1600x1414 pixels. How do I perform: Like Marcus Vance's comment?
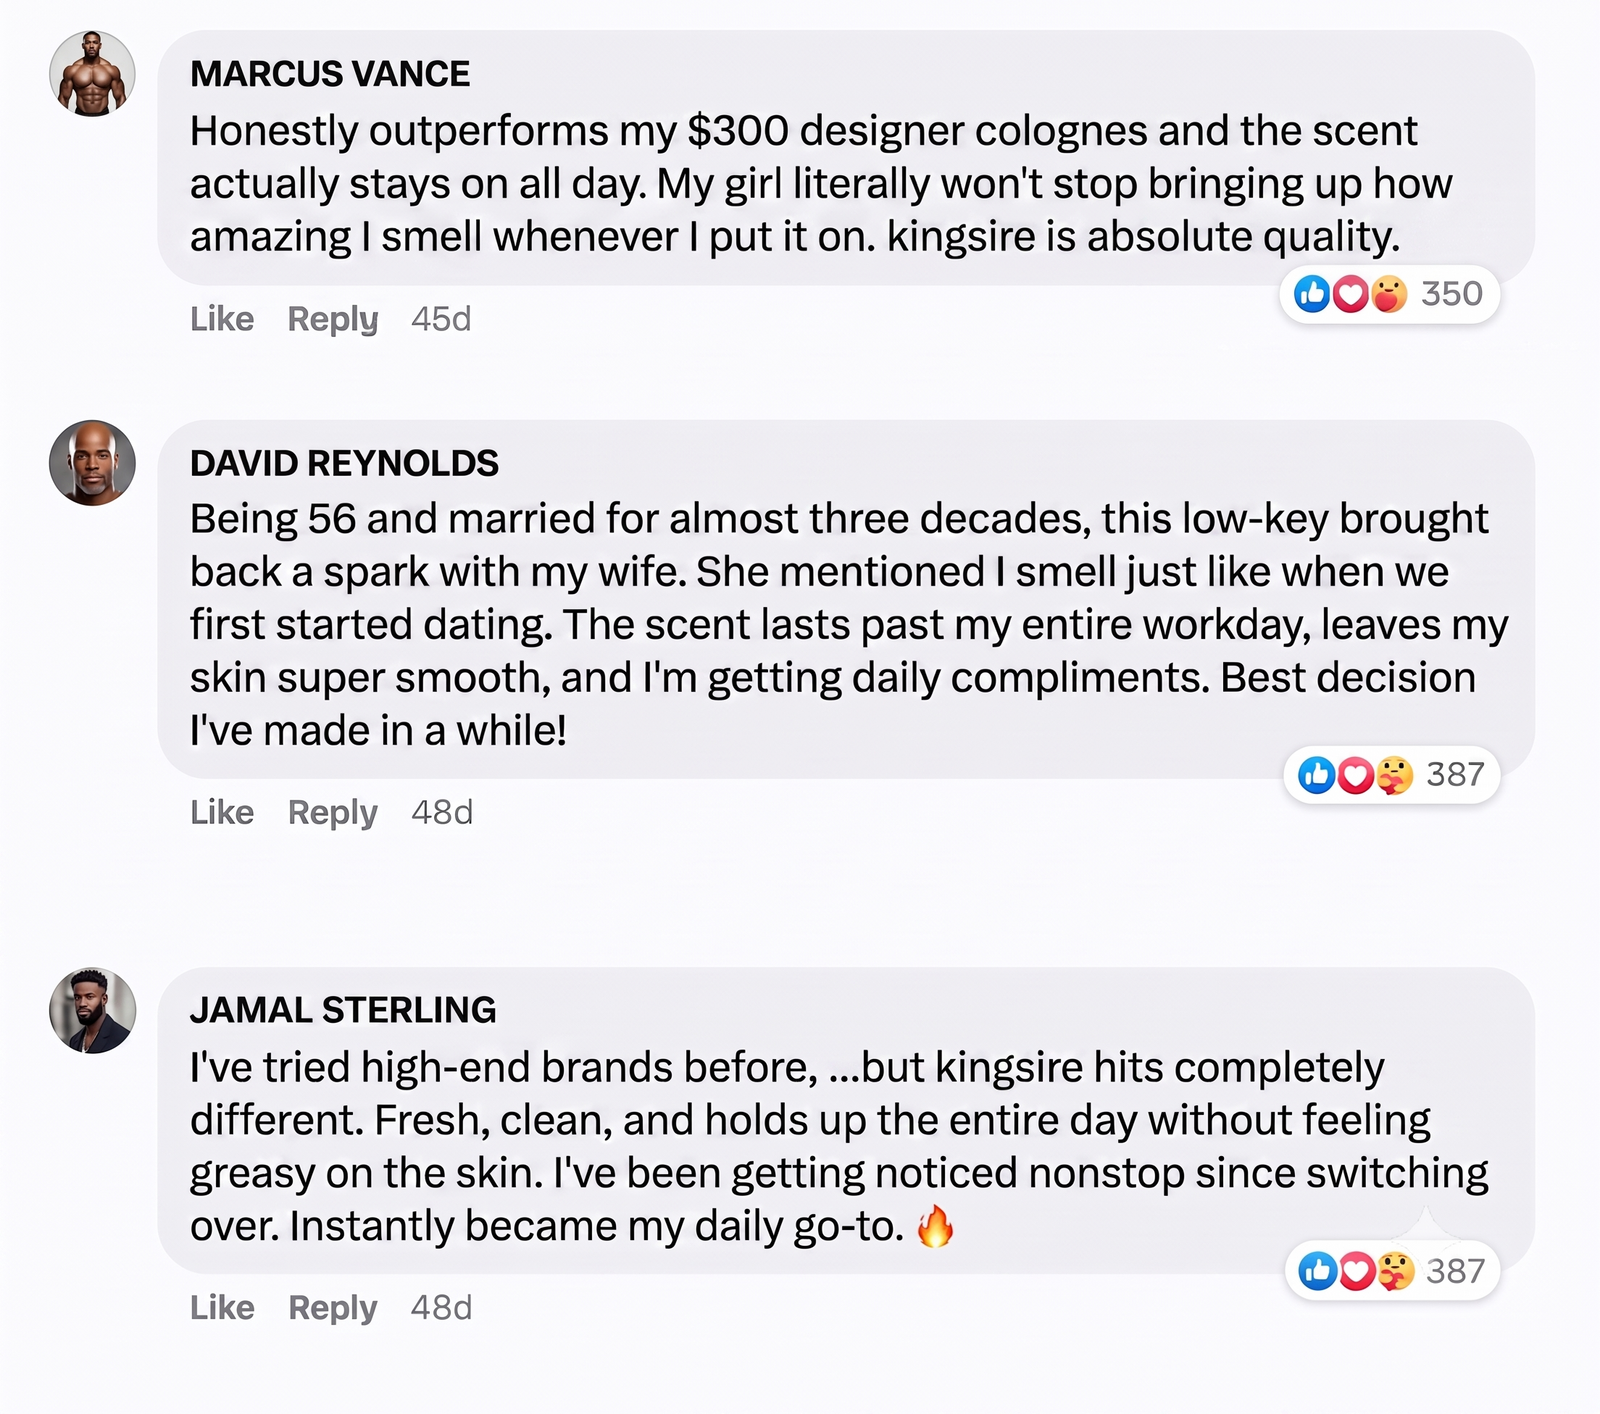pos(222,319)
